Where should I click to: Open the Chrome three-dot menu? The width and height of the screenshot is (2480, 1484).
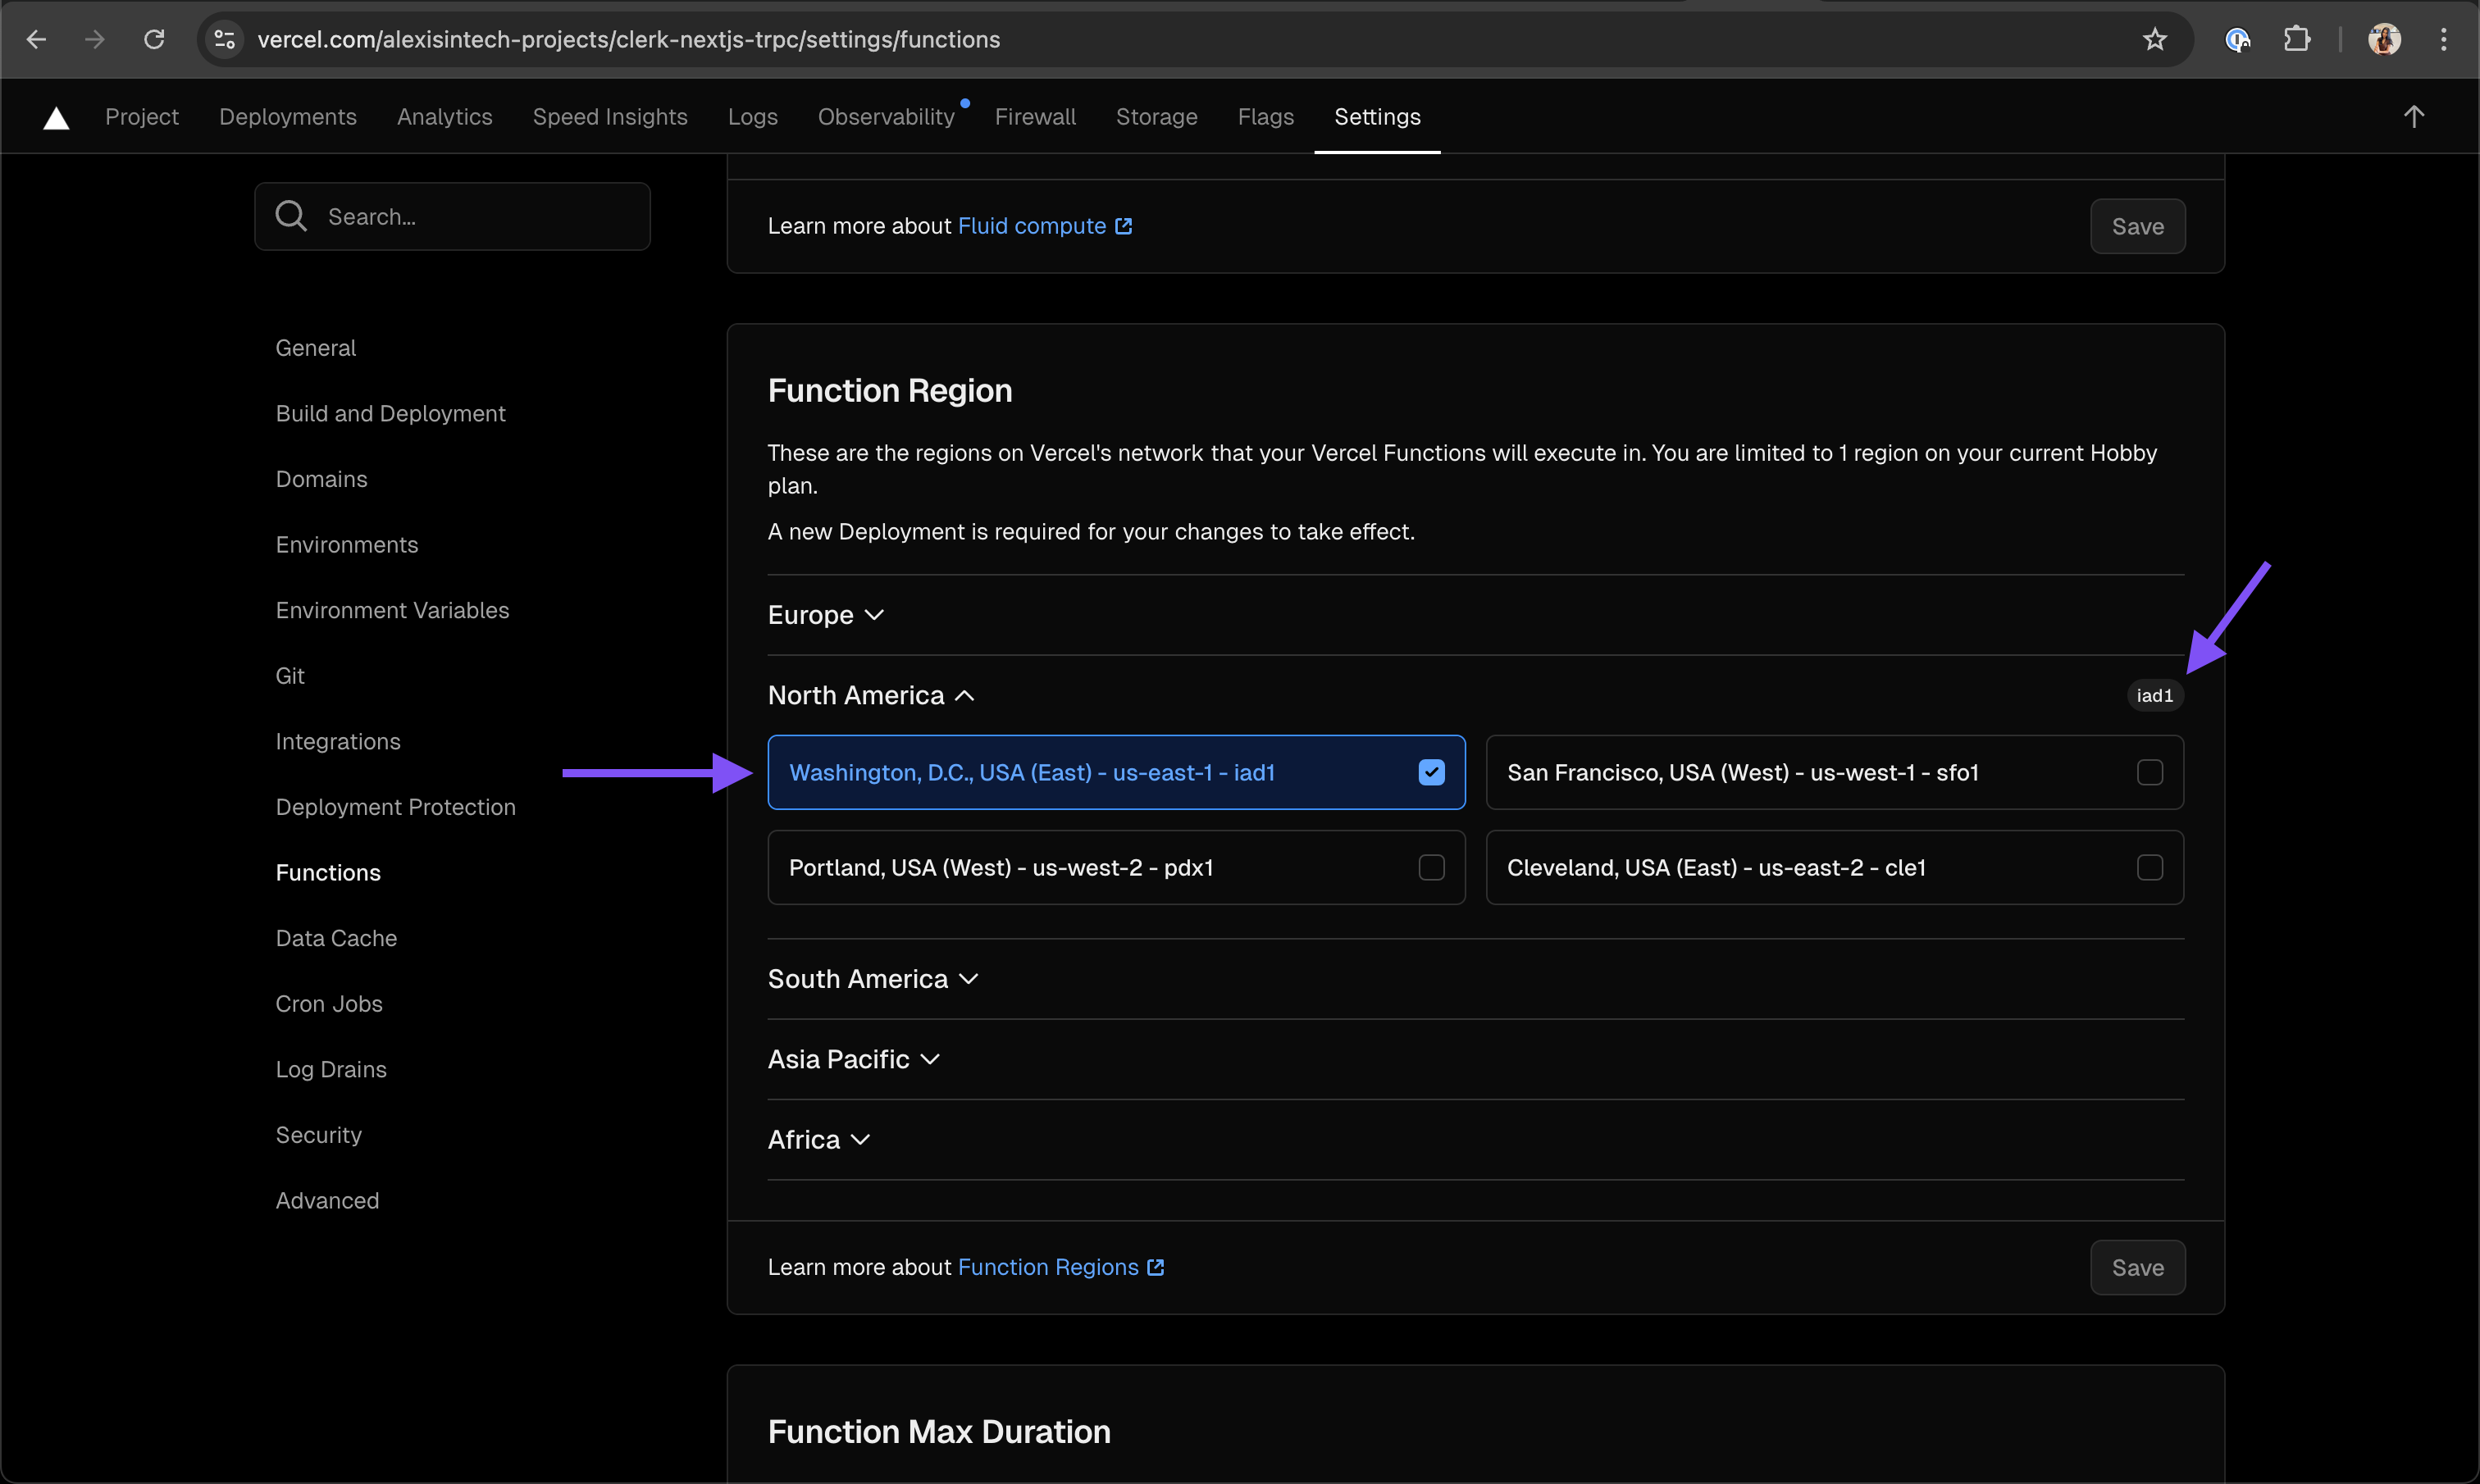pos(2443,39)
